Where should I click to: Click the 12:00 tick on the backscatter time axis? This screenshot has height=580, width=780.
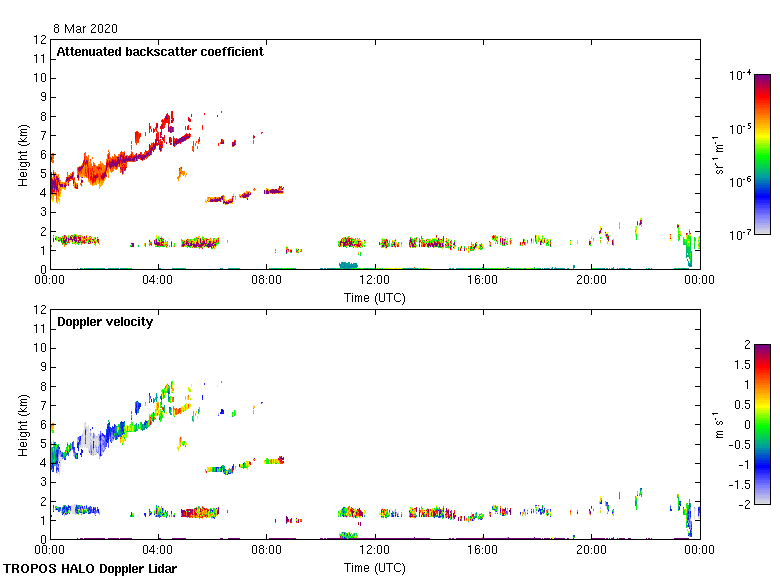pyautogui.click(x=374, y=282)
